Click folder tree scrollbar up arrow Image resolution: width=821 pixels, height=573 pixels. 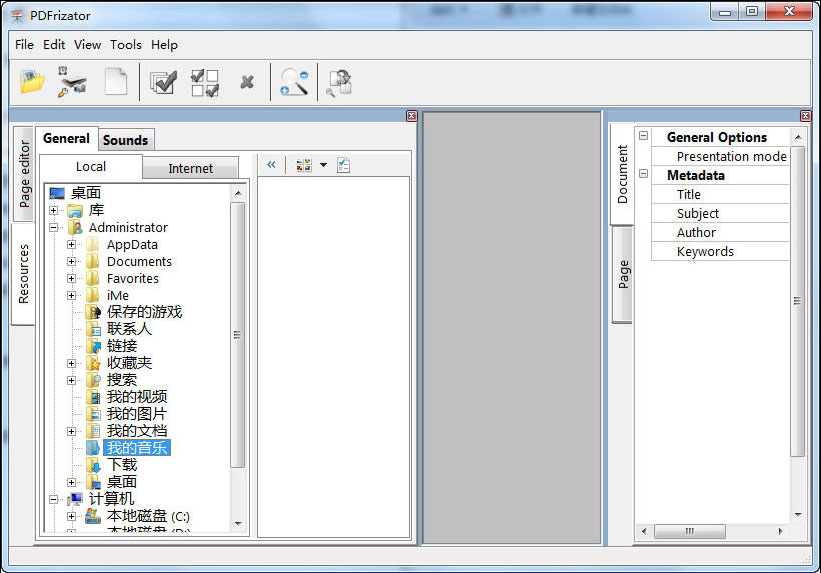(x=238, y=193)
